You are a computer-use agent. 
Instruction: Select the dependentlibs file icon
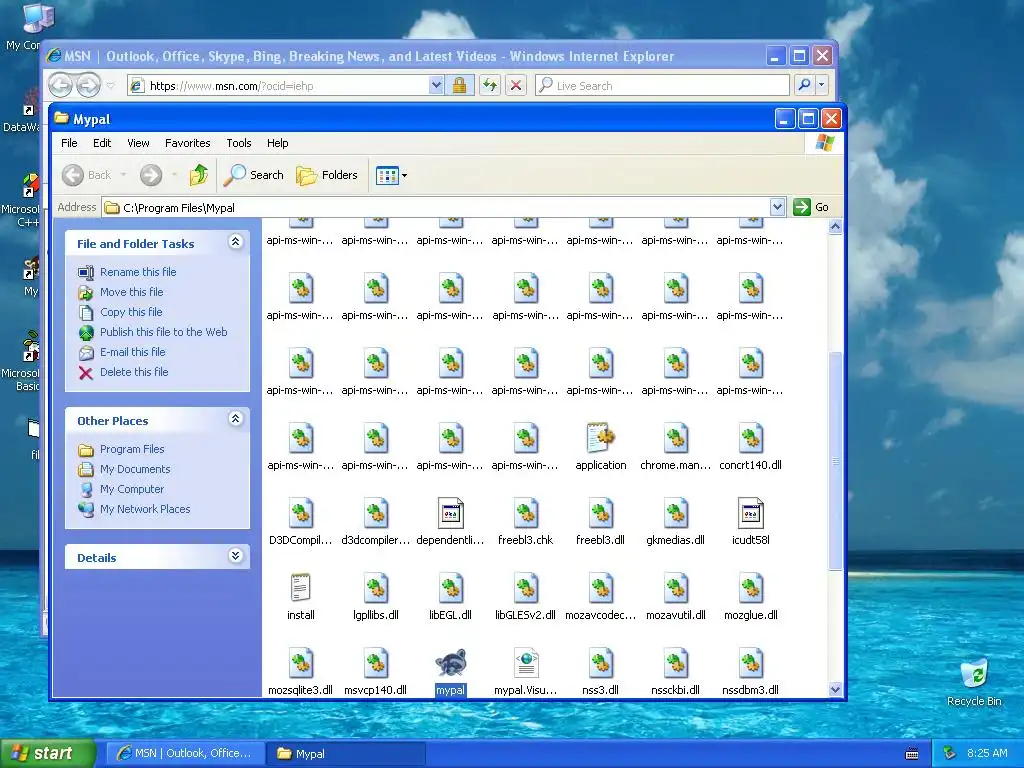coord(451,513)
